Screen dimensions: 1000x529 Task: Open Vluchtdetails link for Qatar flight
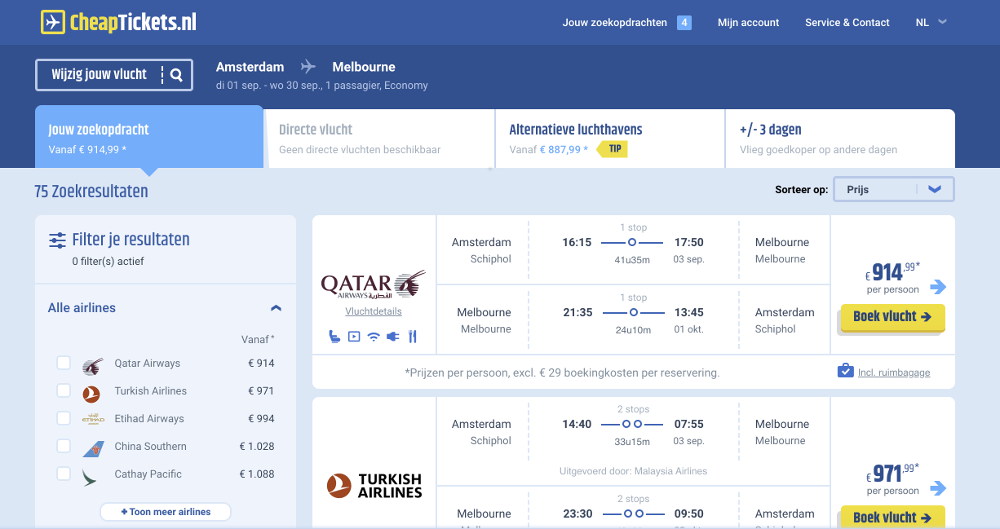point(373,311)
